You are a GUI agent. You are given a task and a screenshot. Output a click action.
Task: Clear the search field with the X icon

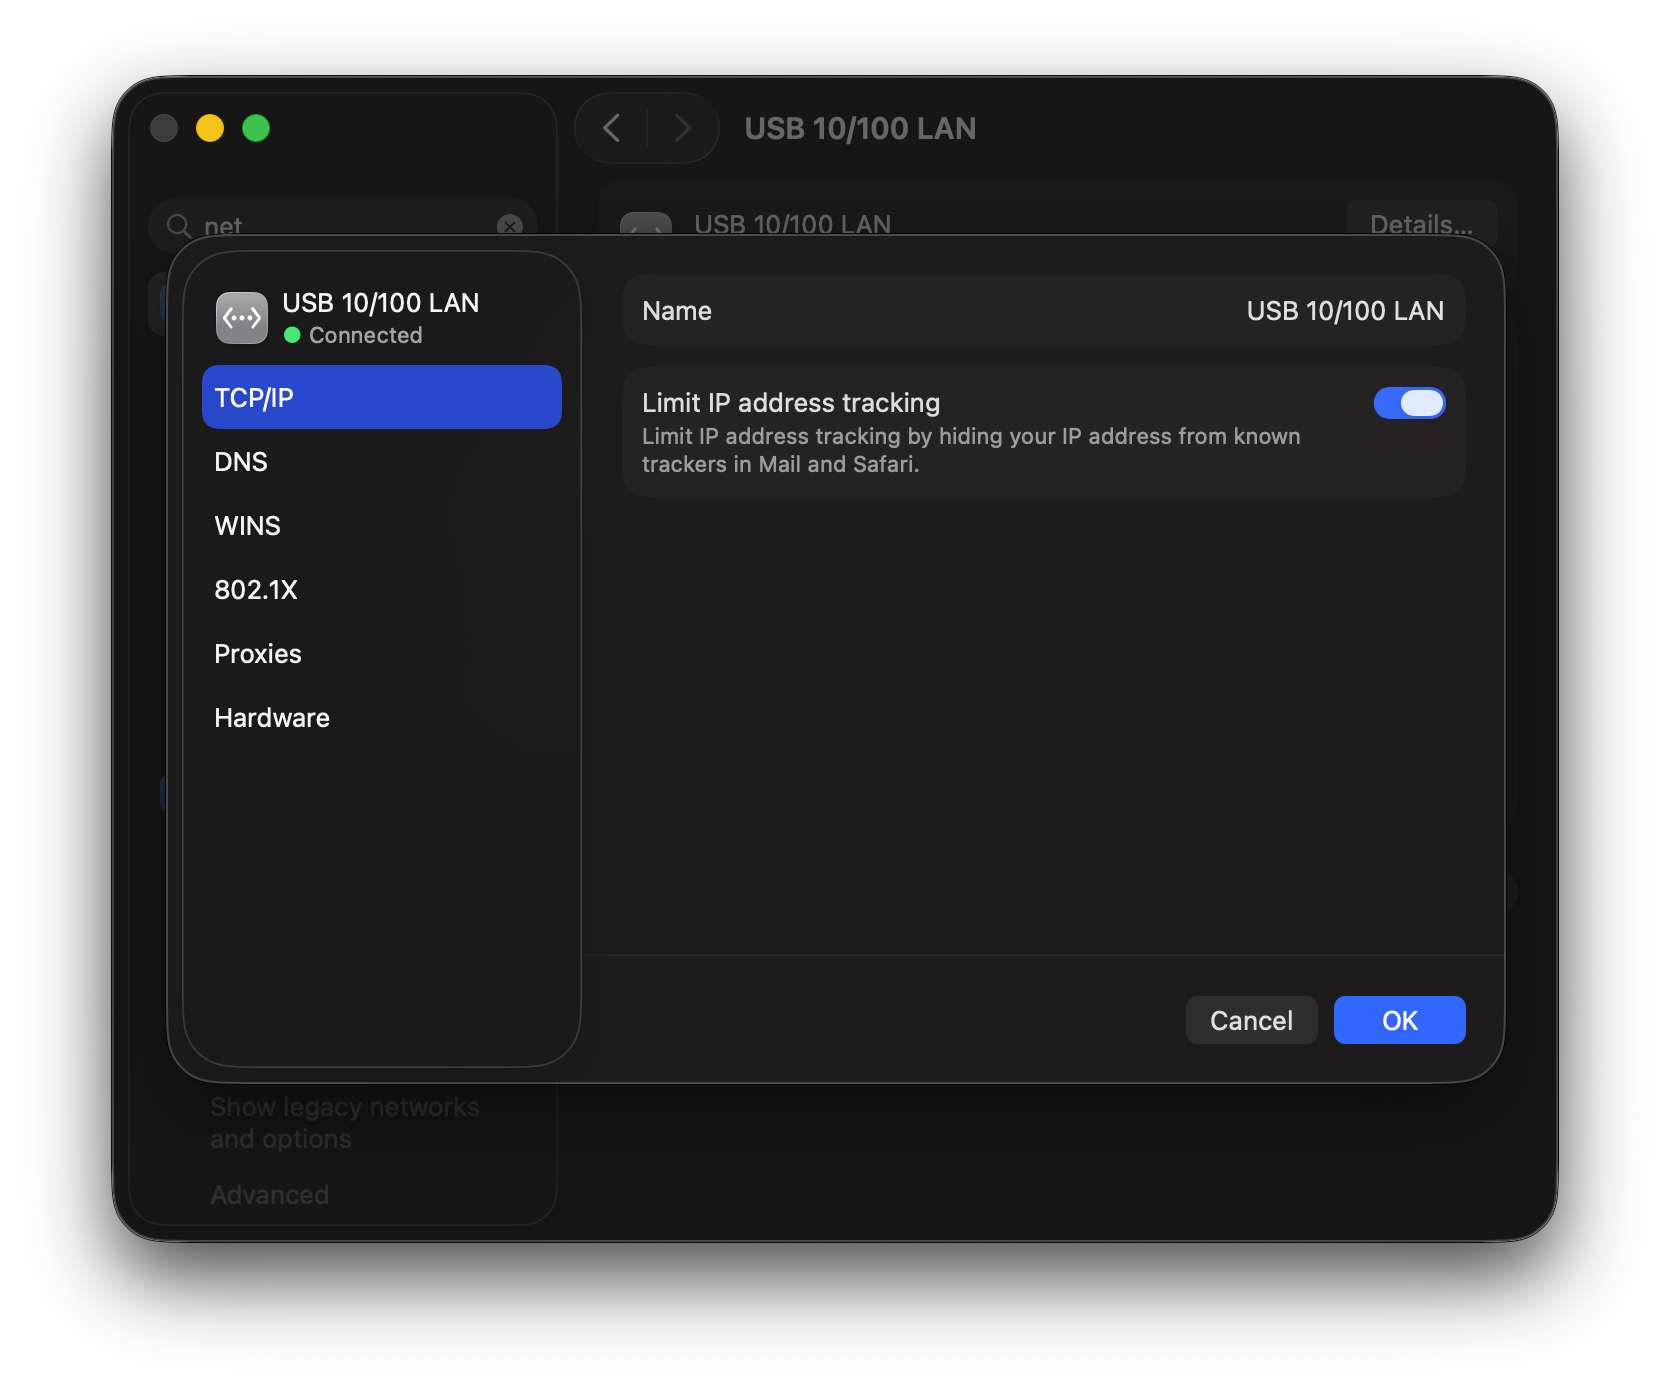click(510, 226)
